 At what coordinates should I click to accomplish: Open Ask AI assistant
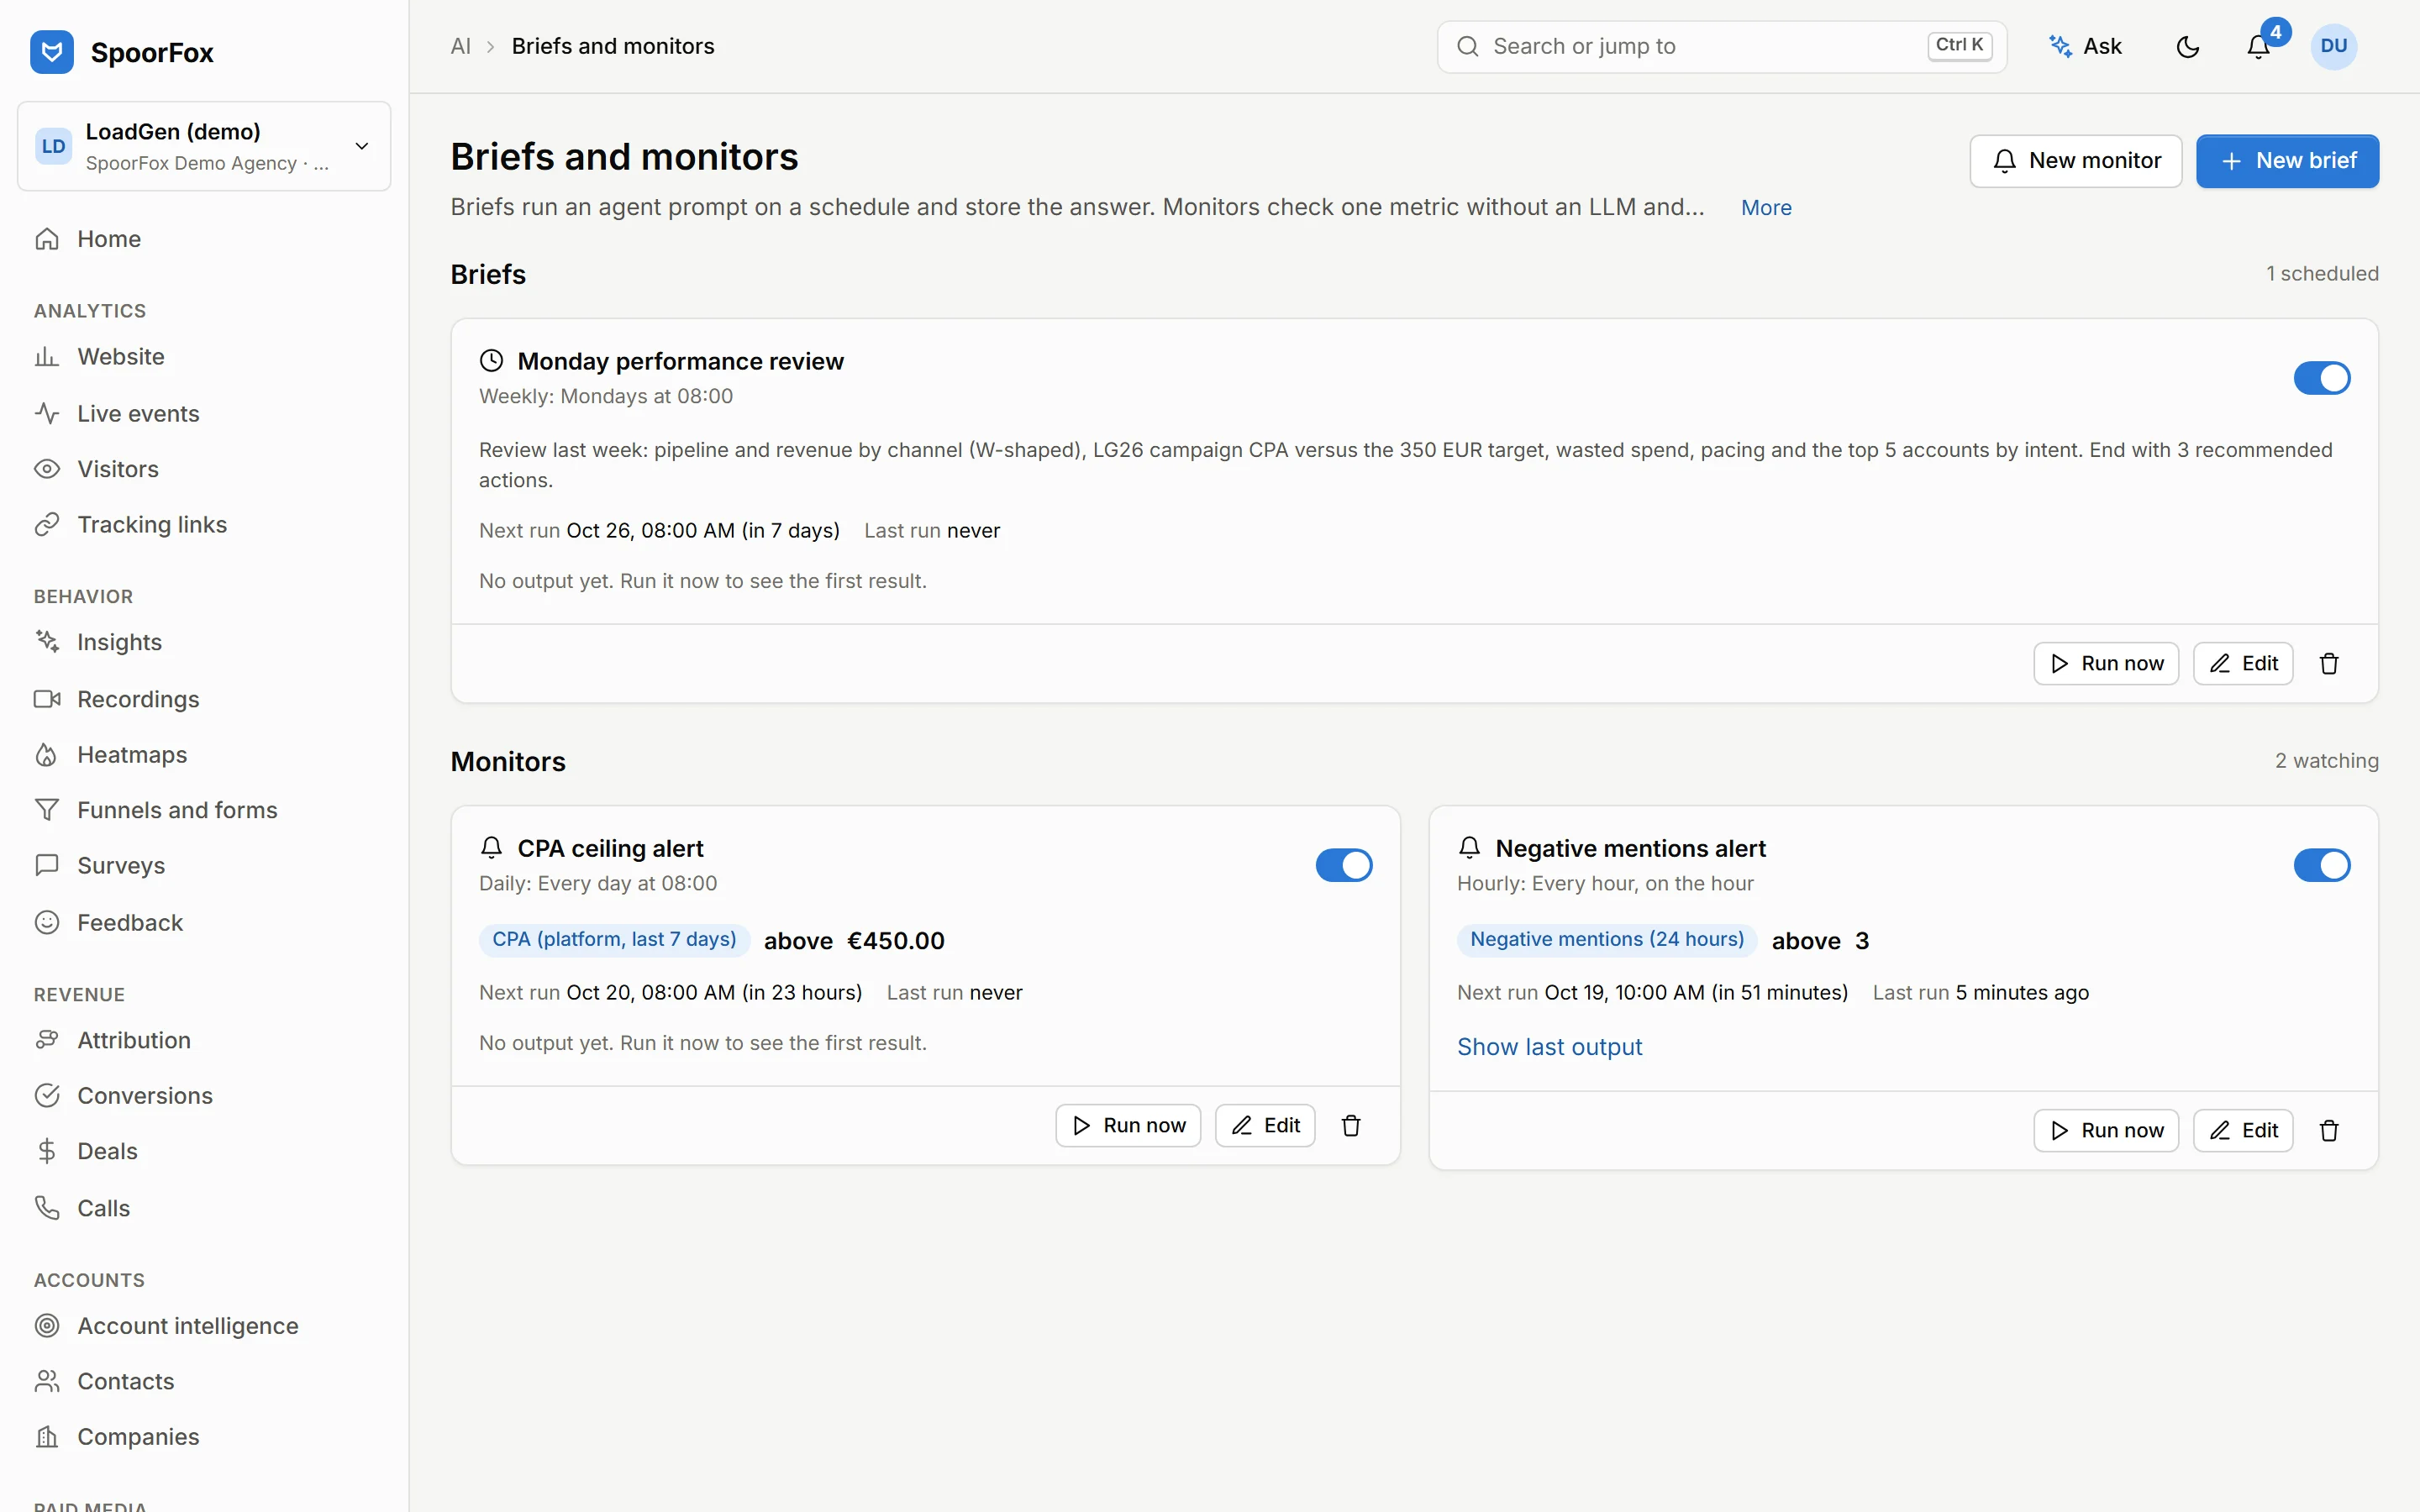coord(2085,47)
